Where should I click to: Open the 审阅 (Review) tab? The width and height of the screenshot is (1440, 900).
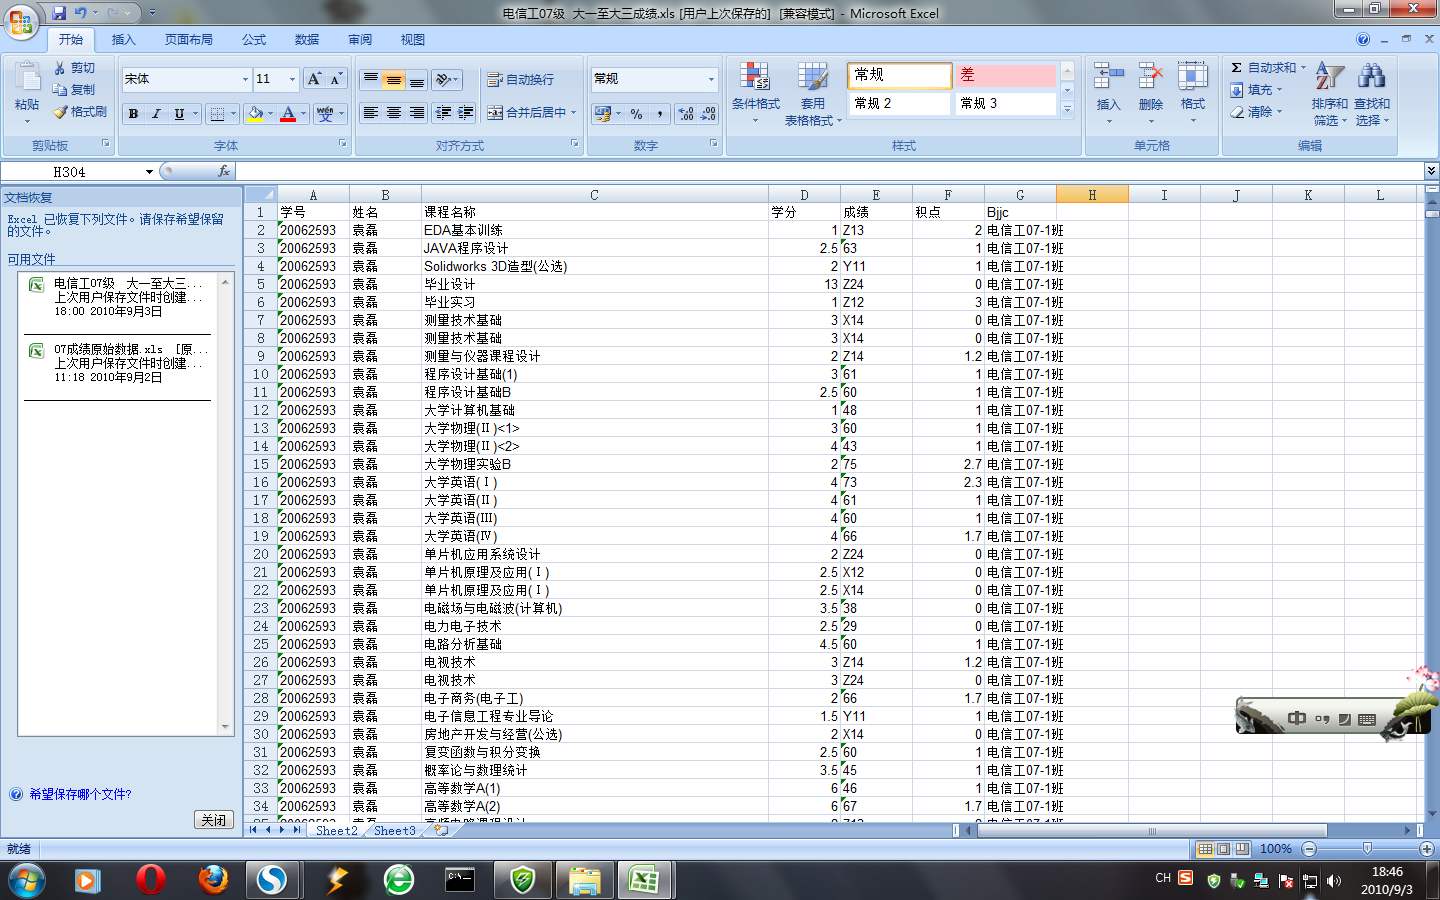coord(360,39)
